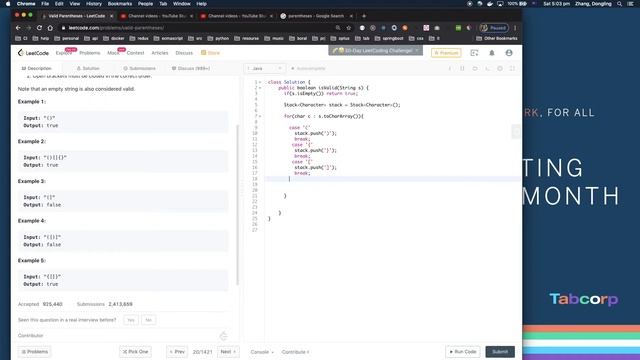Viewport: 640px width, 360px height.
Task: Click the browser address bar URL
Action: click(x=116, y=28)
